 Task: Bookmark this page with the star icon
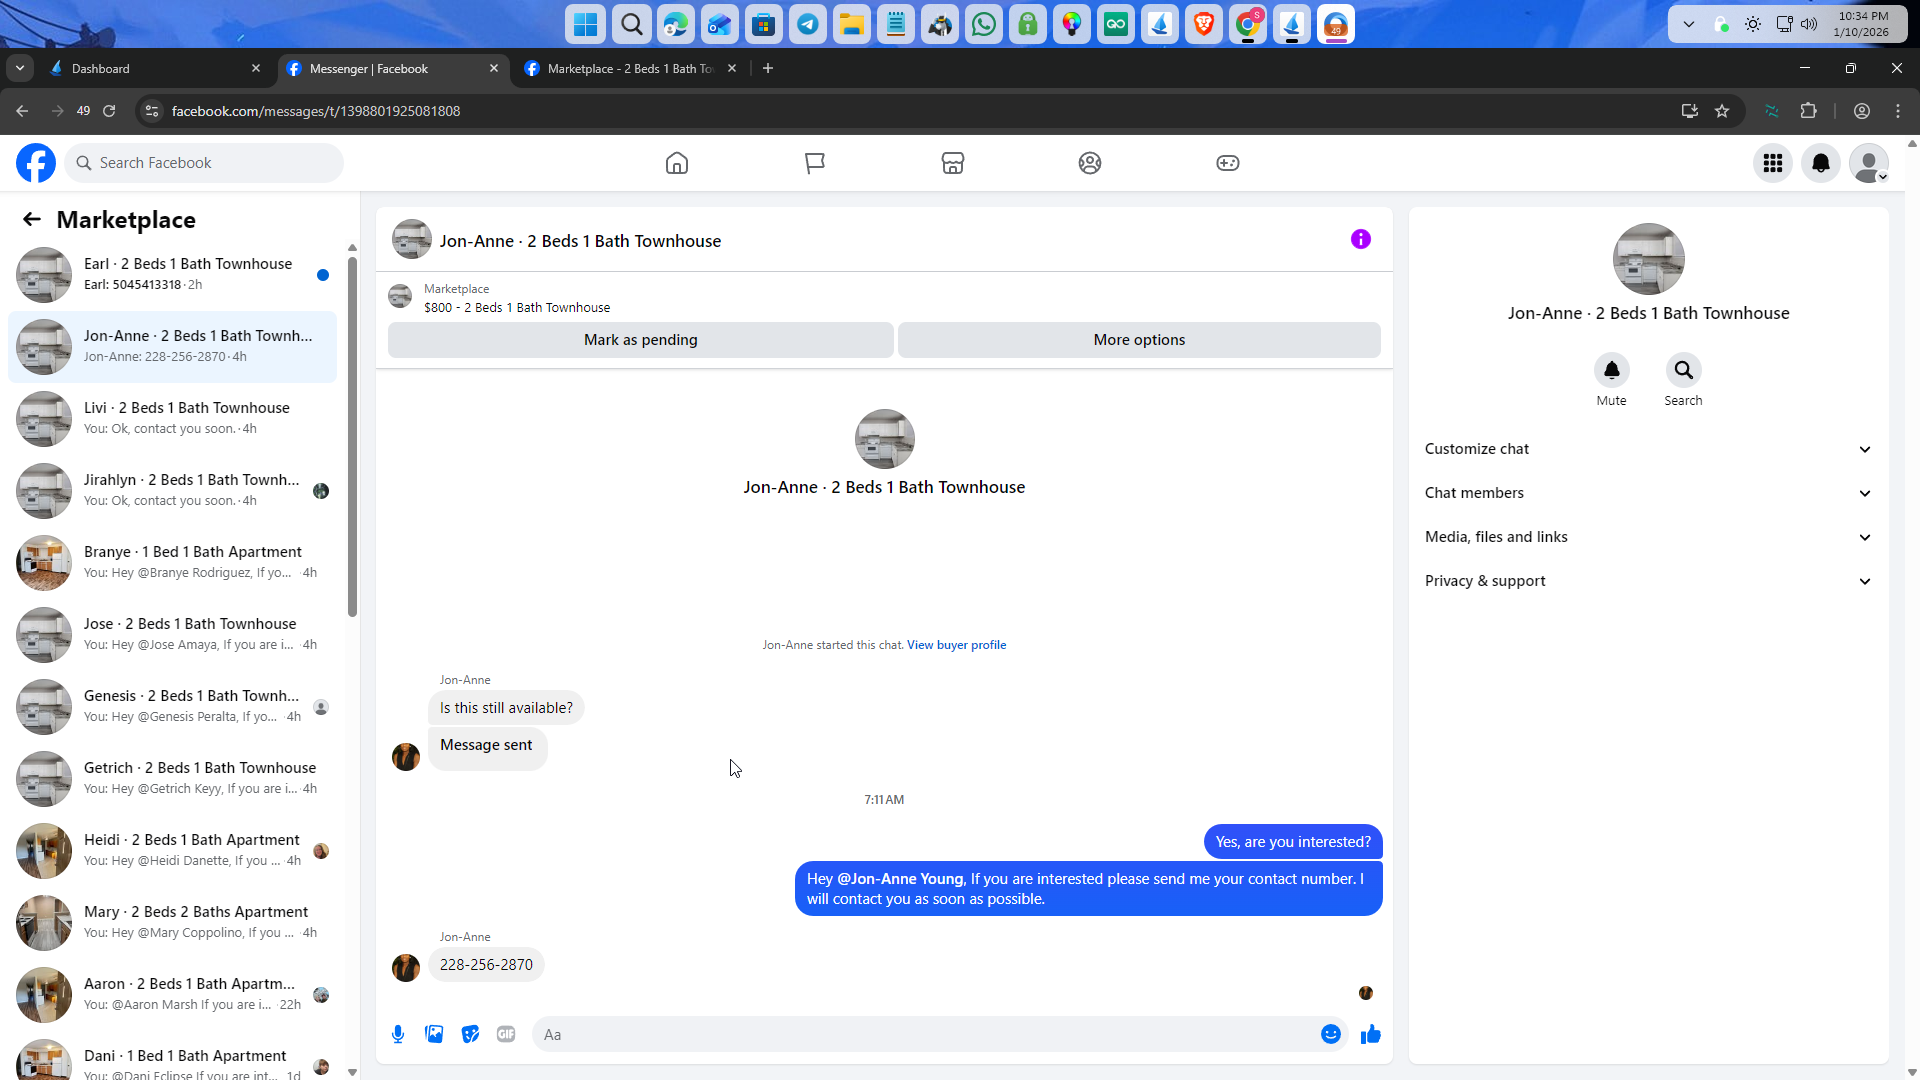tap(1722, 111)
